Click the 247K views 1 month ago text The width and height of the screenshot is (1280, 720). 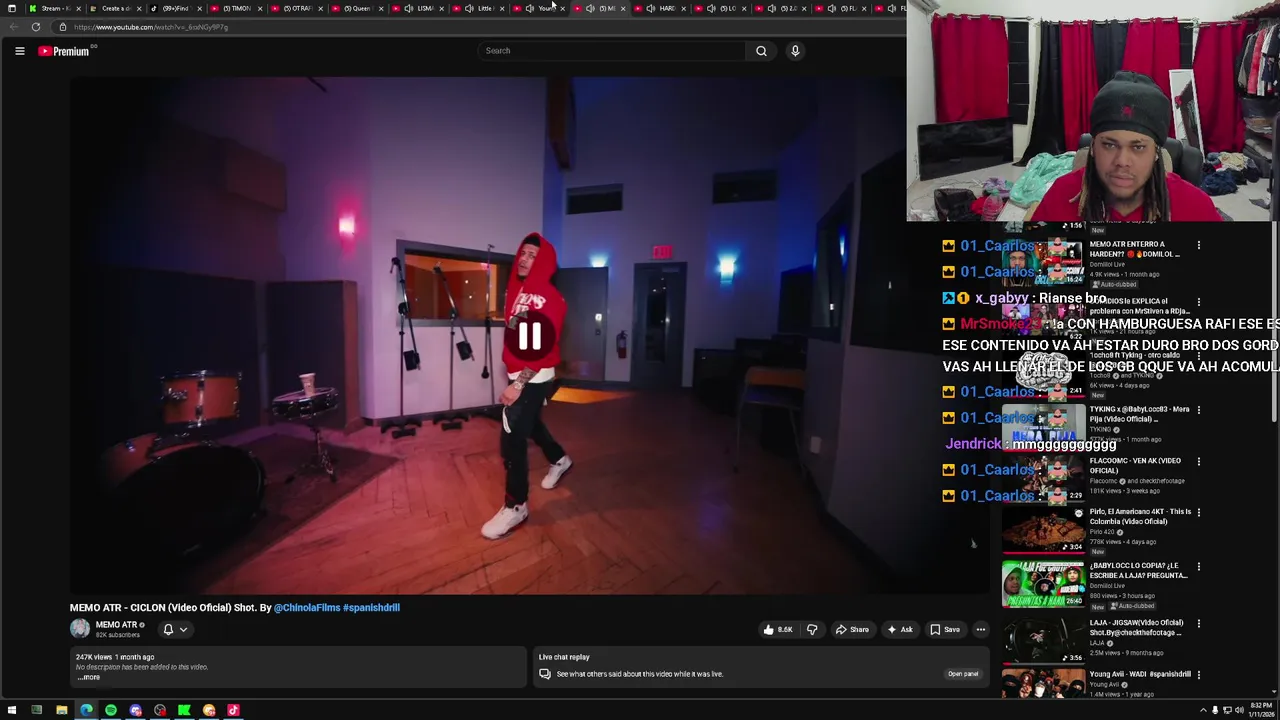115,657
